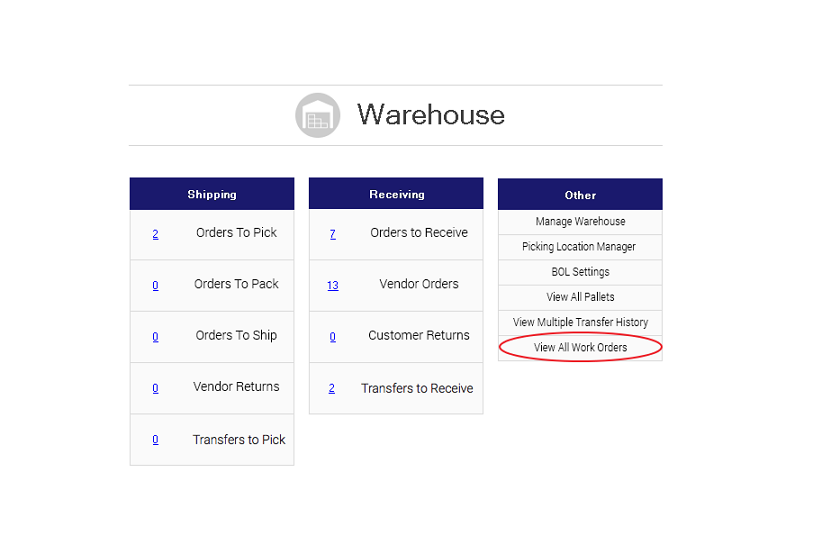Image resolution: width=840 pixels, height=536 pixels.
Task: Open Manage Warehouse
Action: click(x=580, y=222)
